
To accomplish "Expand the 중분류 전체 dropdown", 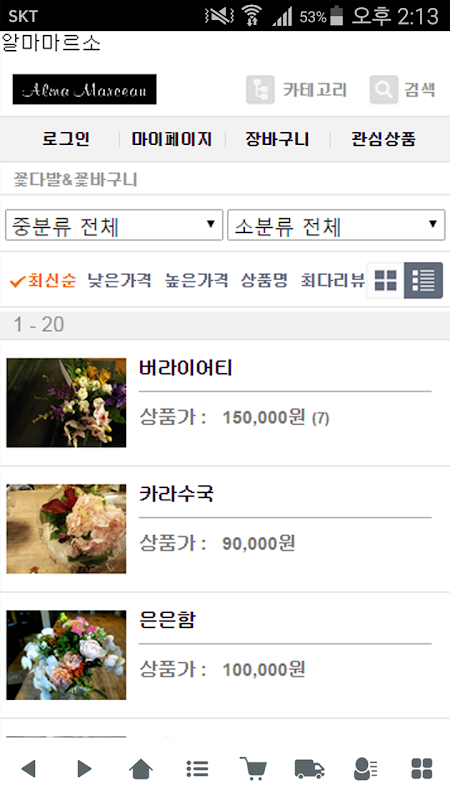I will [x=114, y=225].
